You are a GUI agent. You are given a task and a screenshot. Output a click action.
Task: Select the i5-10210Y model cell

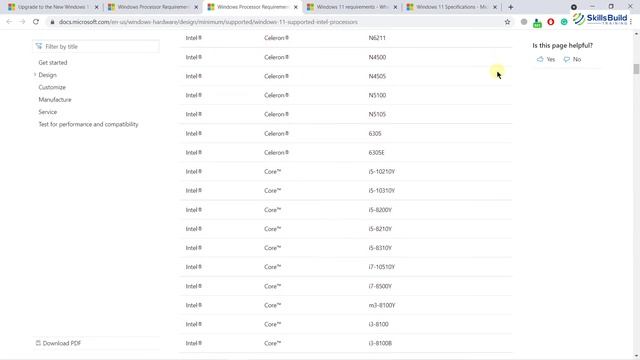click(382, 171)
